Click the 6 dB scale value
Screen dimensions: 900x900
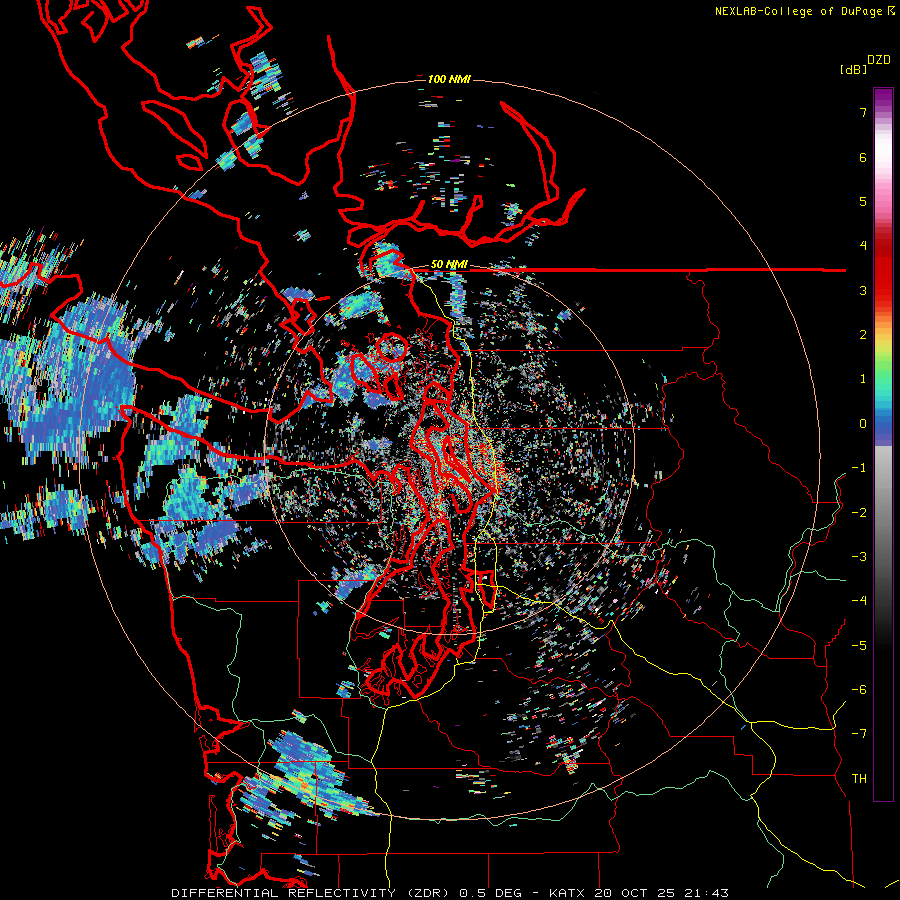[863, 157]
